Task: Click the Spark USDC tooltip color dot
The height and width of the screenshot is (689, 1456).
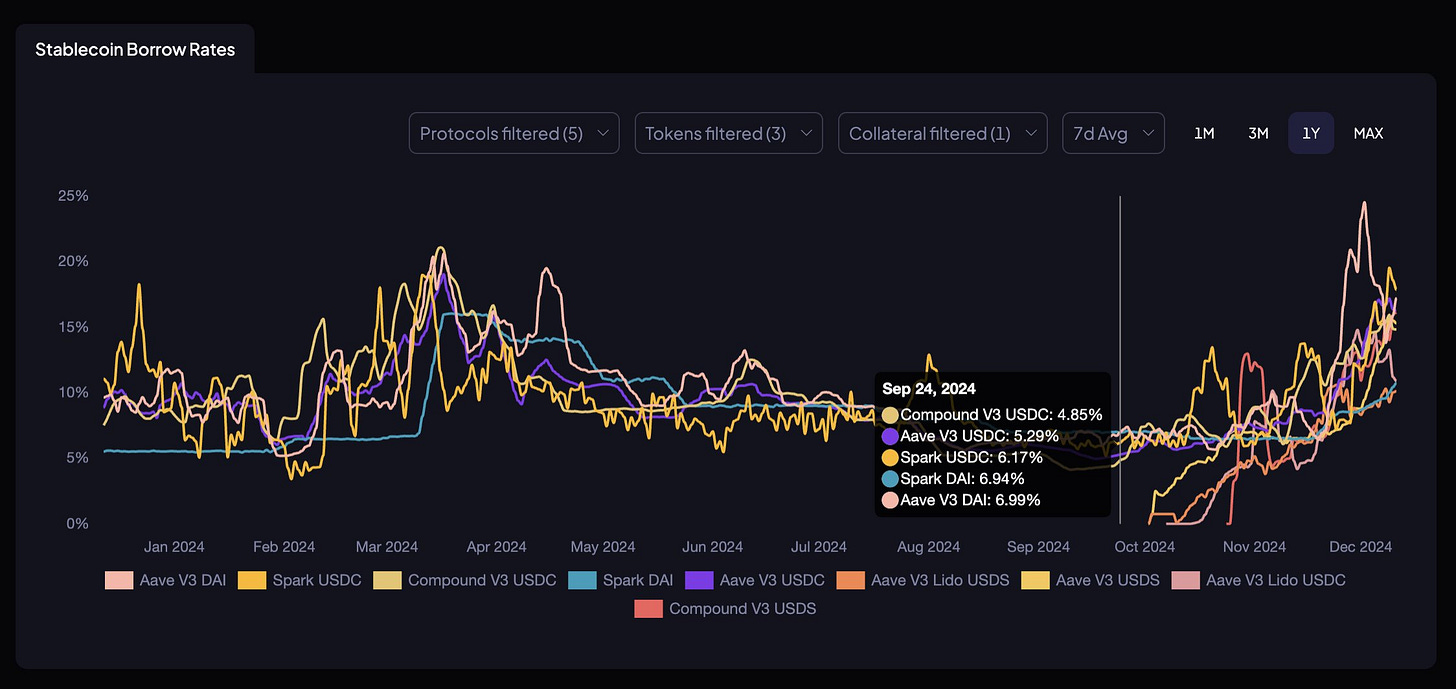Action: [x=890, y=457]
